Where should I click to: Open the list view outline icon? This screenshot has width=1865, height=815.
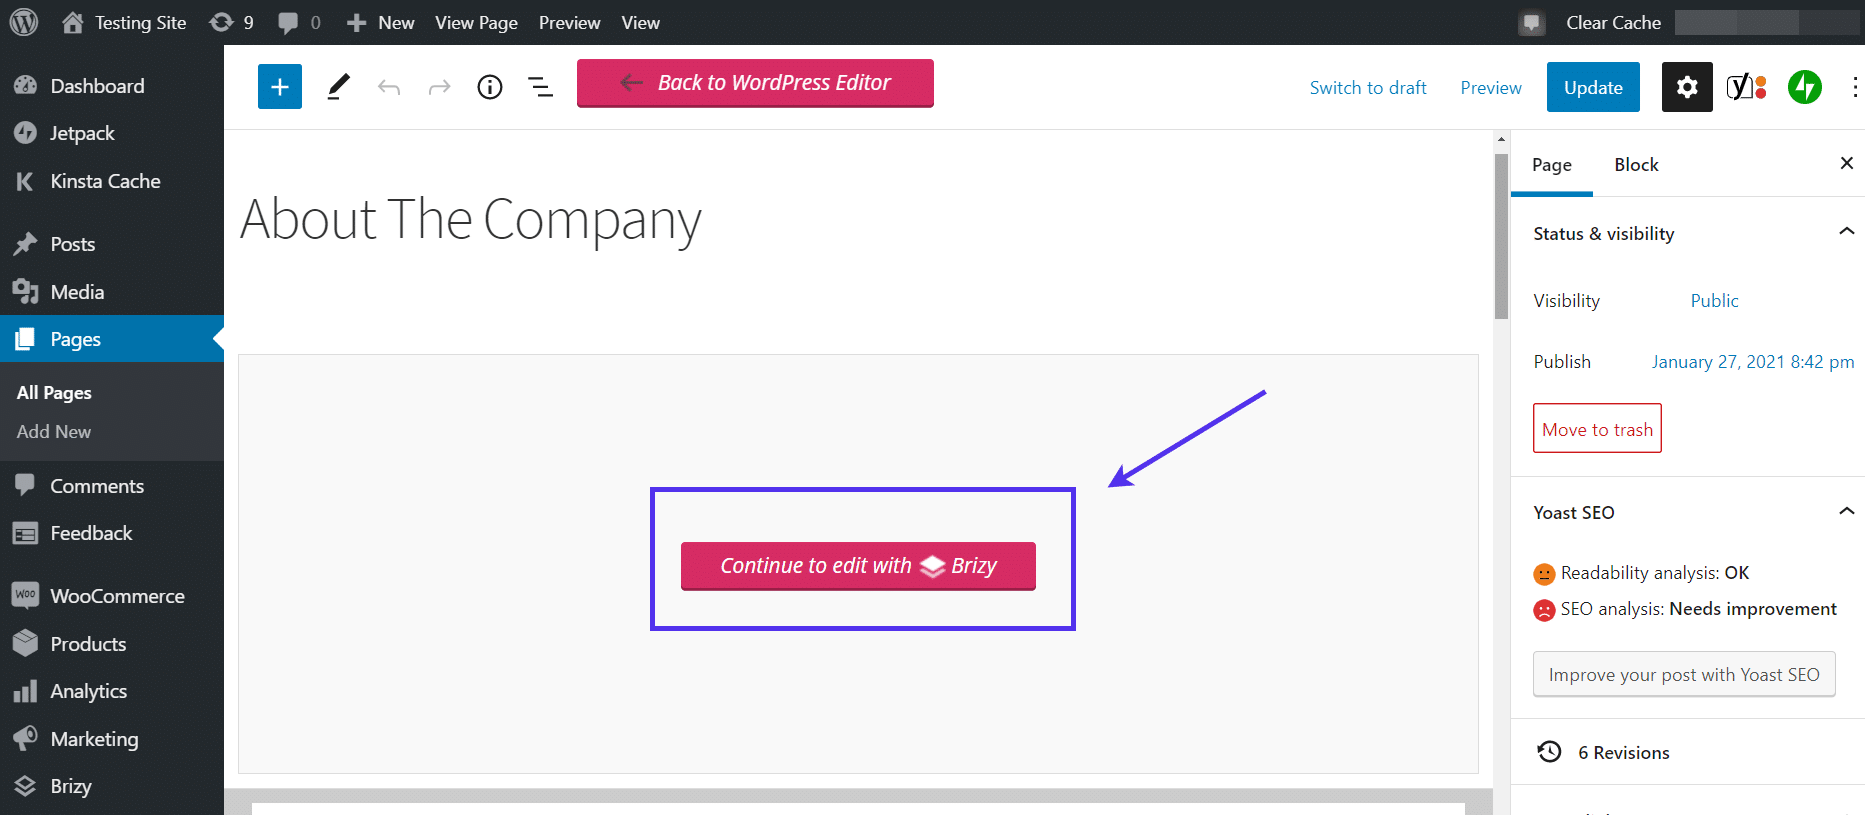pos(540,87)
